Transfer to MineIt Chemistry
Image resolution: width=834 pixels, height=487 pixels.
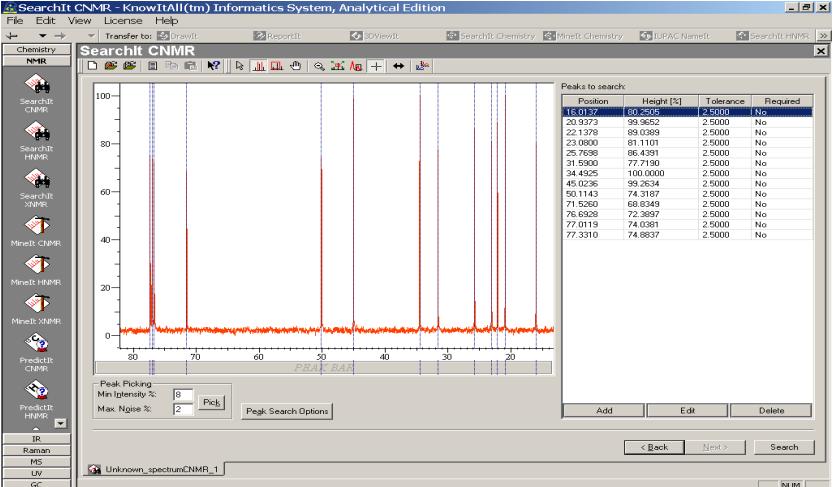pos(583,36)
